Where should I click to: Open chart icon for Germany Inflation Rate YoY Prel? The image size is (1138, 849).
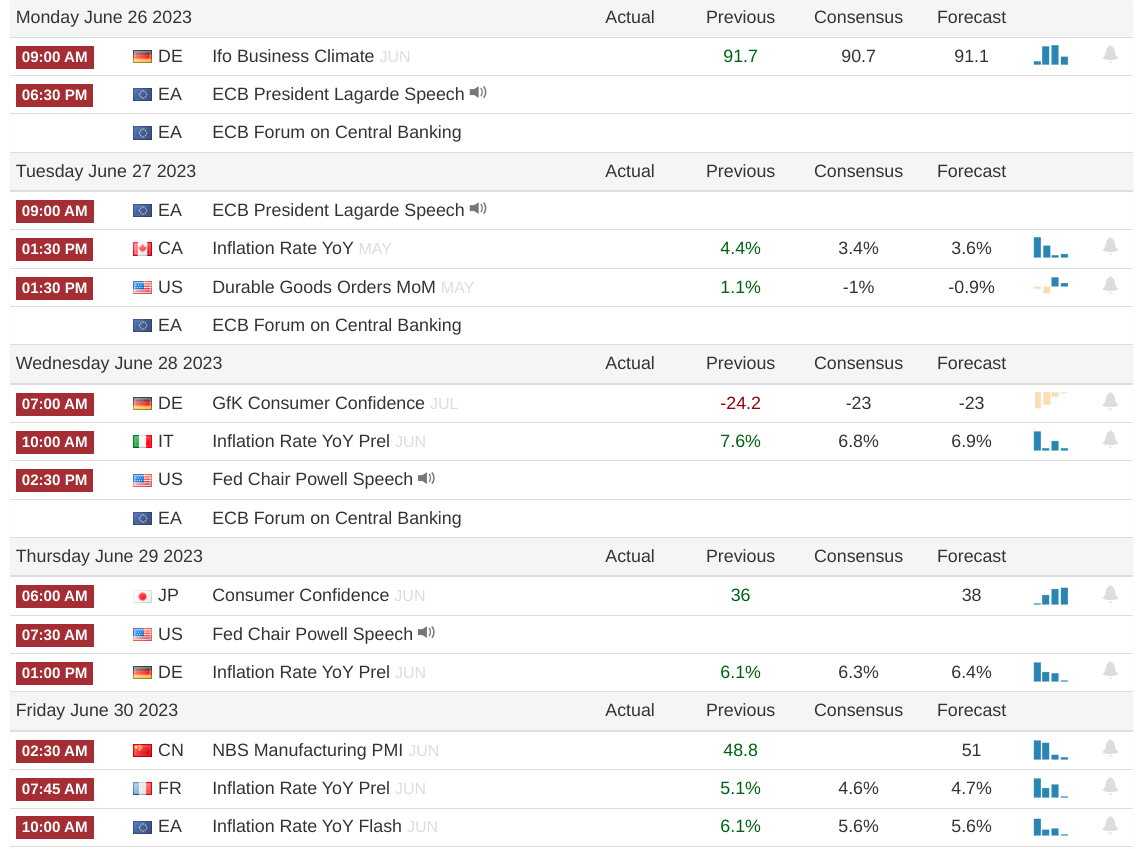(x=1050, y=672)
